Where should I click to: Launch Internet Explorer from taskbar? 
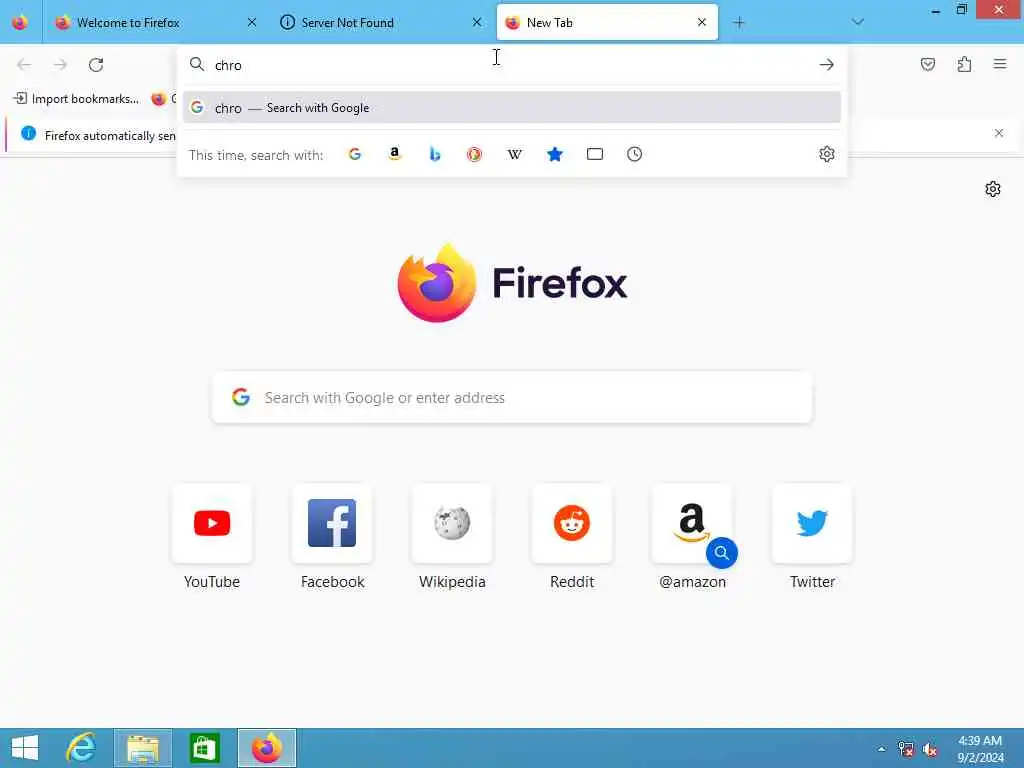(x=82, y=748)
